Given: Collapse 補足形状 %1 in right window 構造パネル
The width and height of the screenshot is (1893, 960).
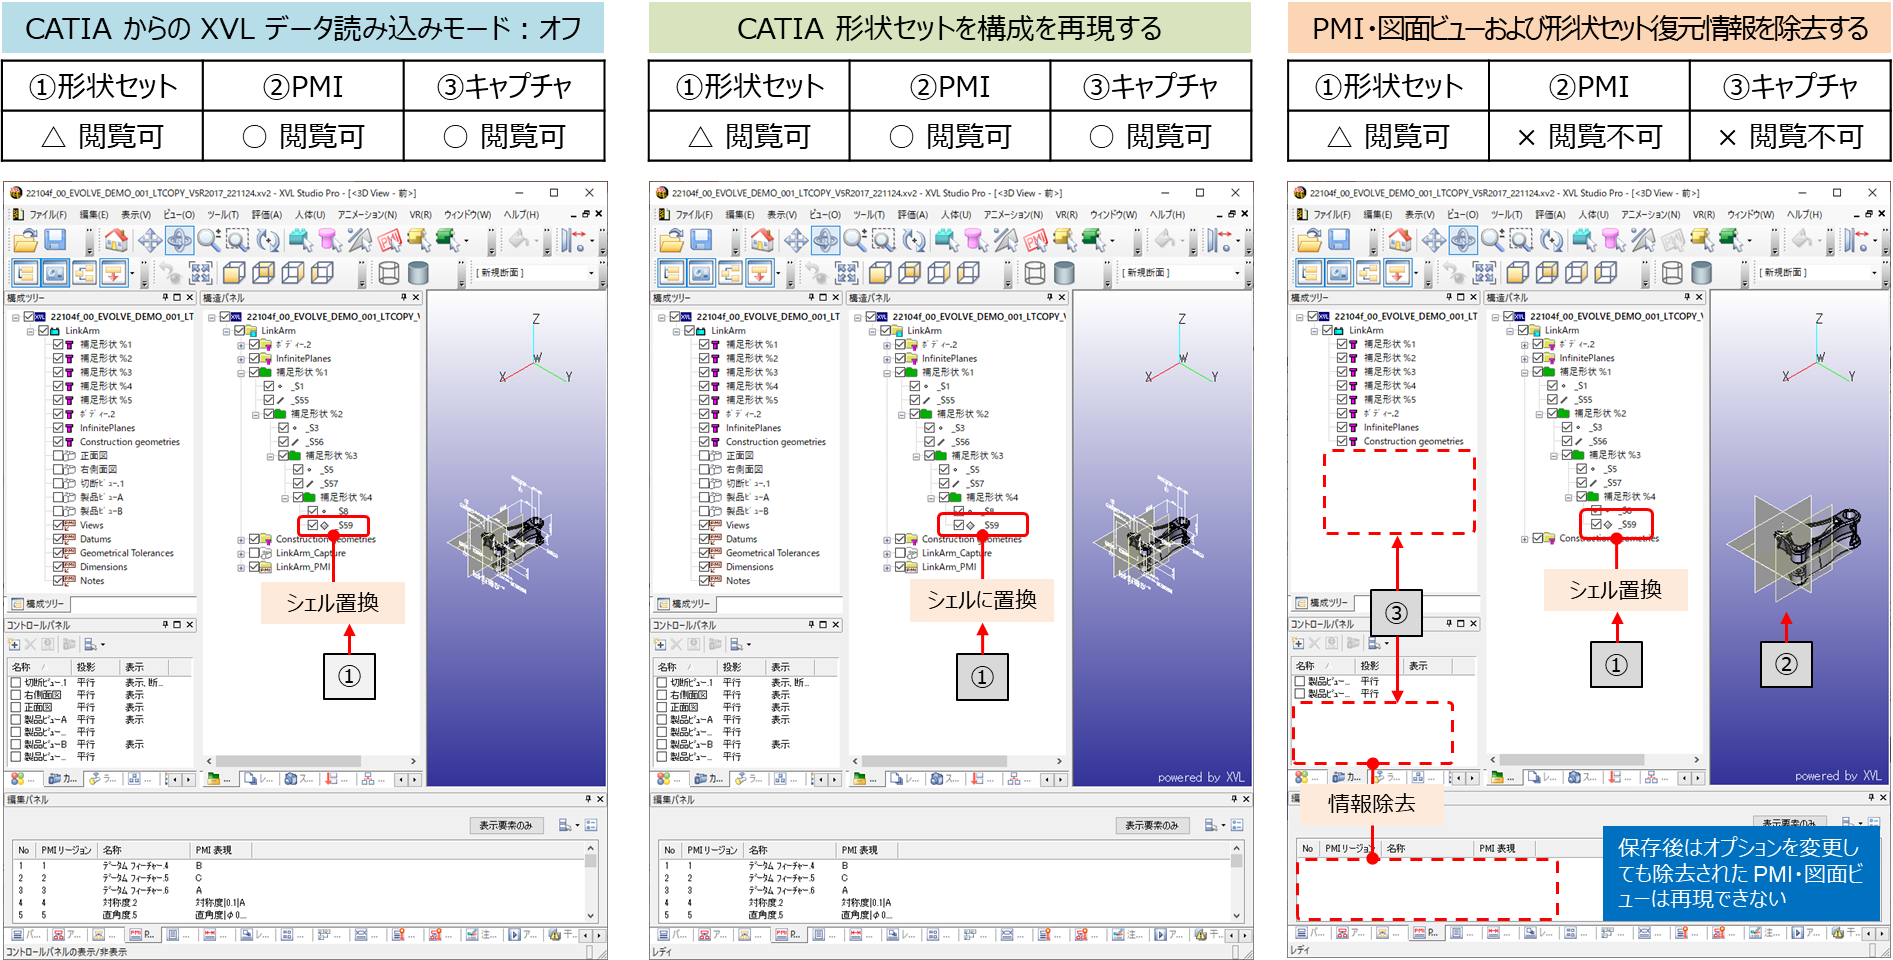Looking at the screenshot, I should point(1524,372).
